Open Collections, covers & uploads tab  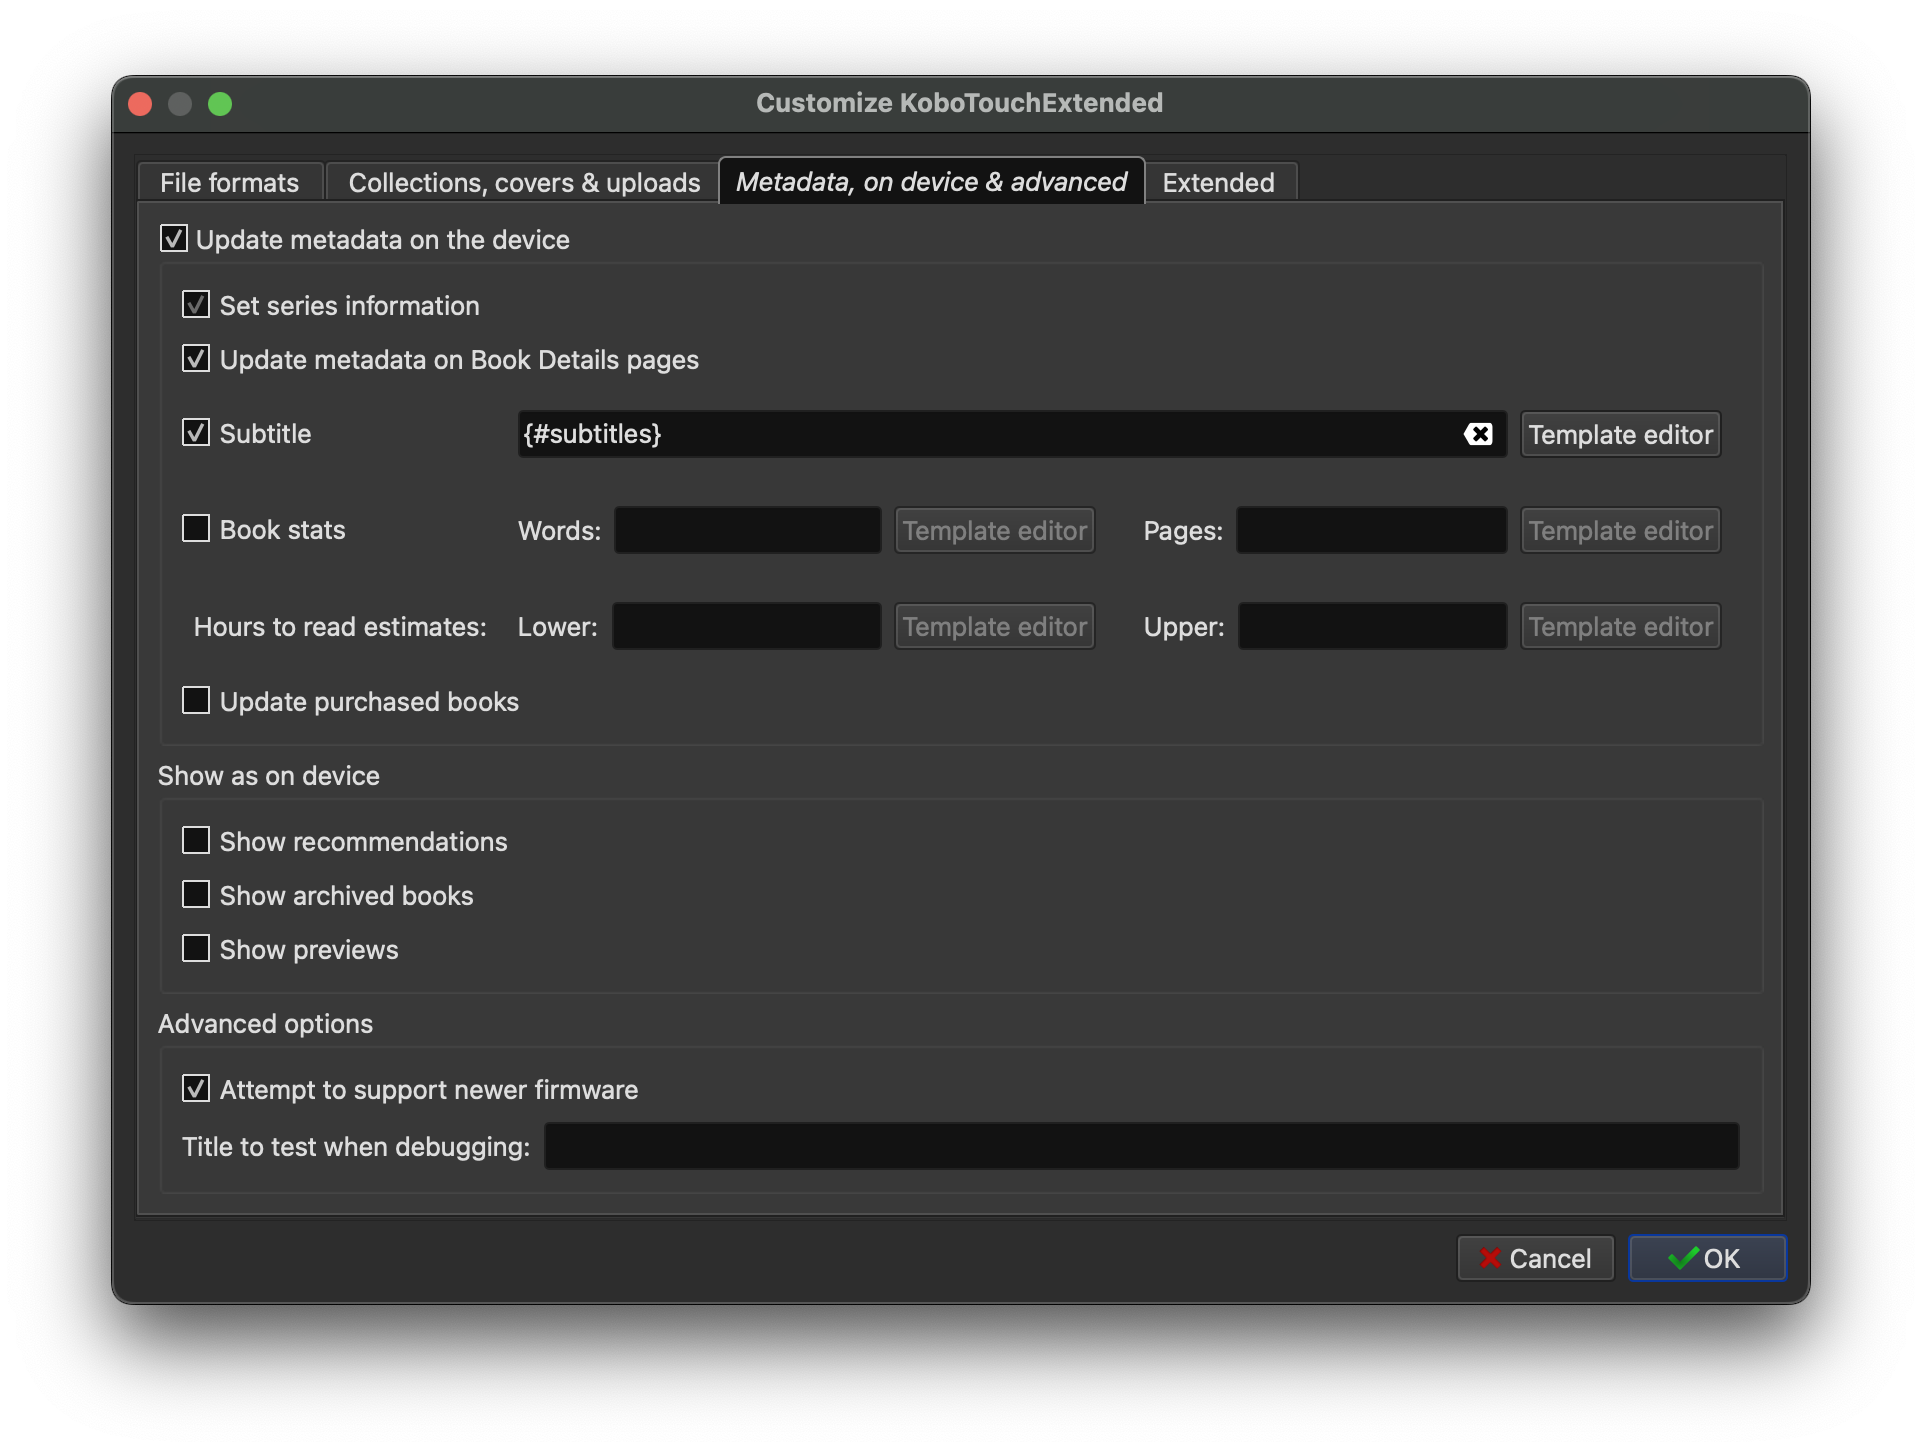pos(524,183)
